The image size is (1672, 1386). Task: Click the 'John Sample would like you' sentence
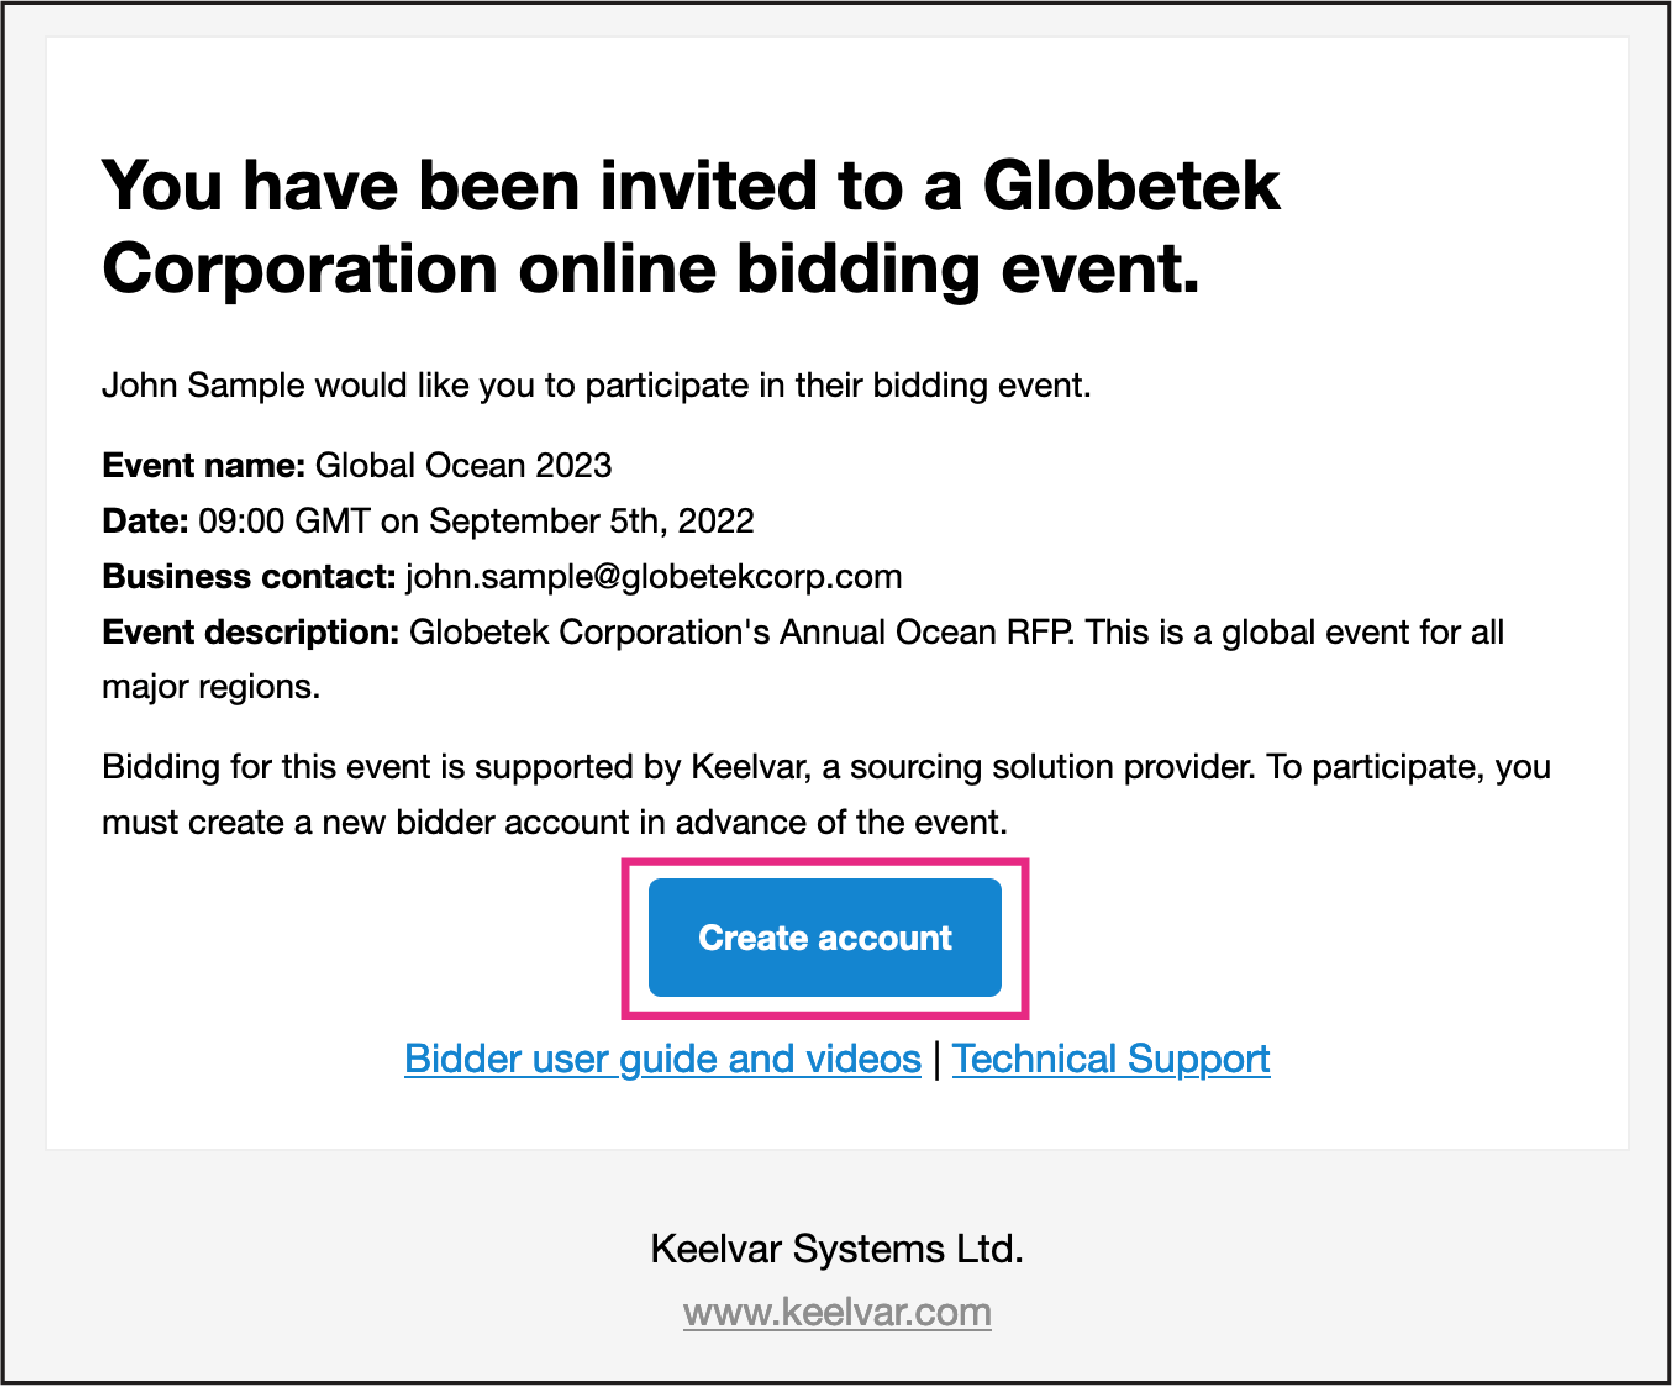[596, 385]
